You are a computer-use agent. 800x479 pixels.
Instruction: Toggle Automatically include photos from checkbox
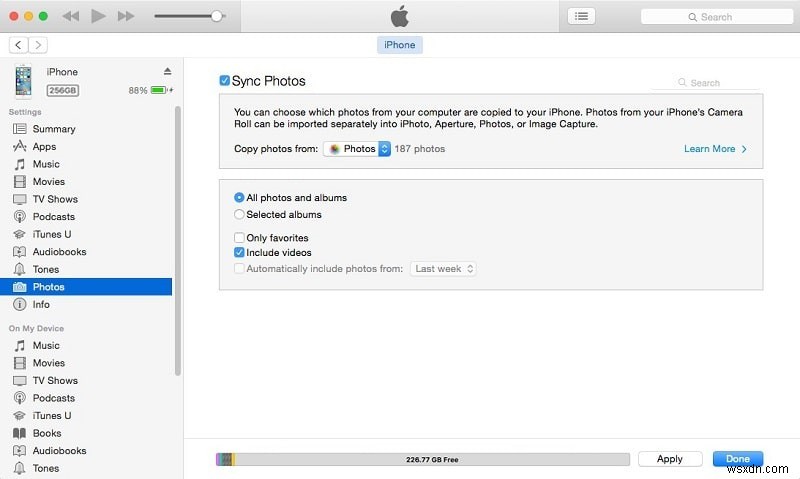pyautogui.click(x=239, y=269)
